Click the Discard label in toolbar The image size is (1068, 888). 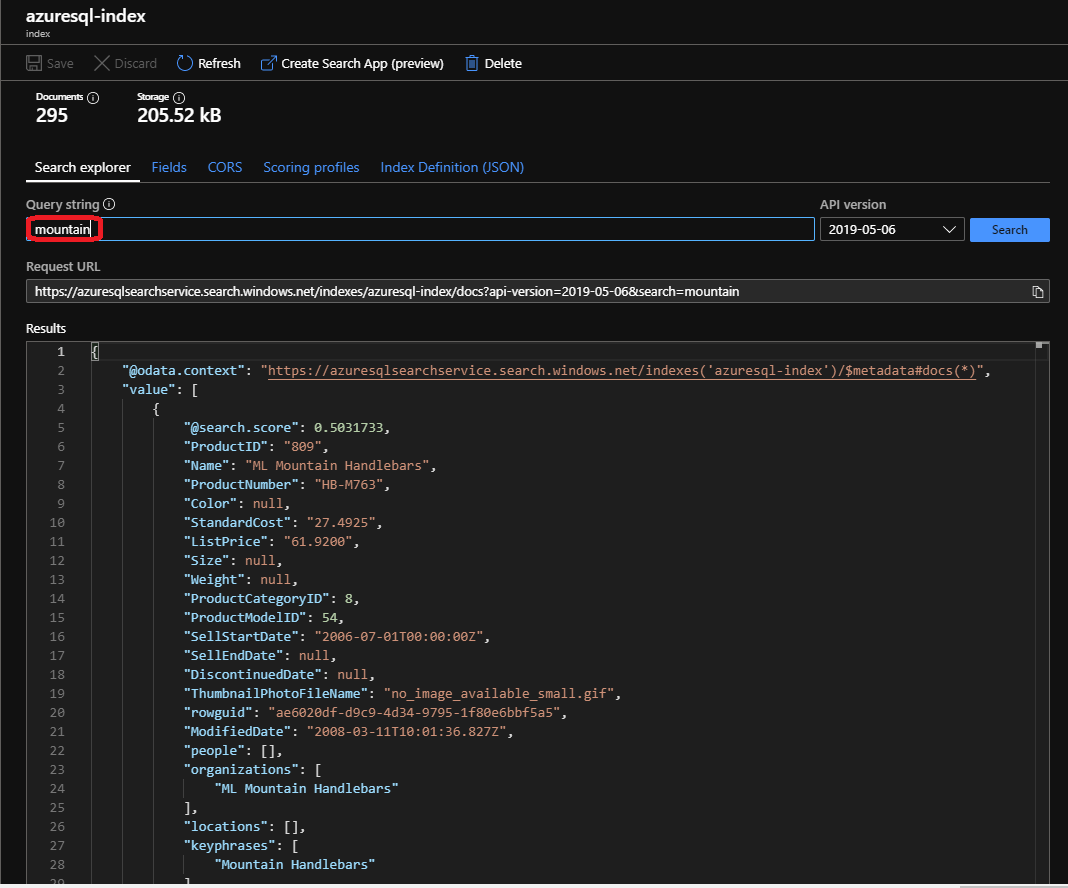coord(136,63)
